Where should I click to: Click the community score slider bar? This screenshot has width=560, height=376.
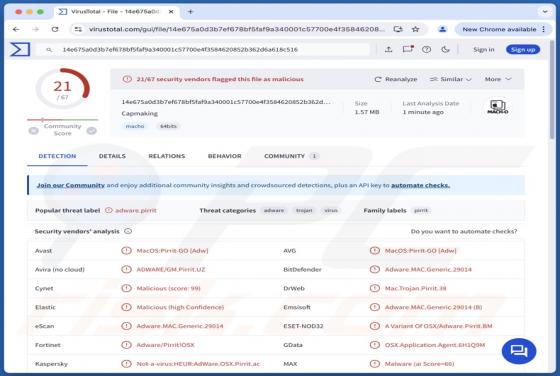[62, 120]
